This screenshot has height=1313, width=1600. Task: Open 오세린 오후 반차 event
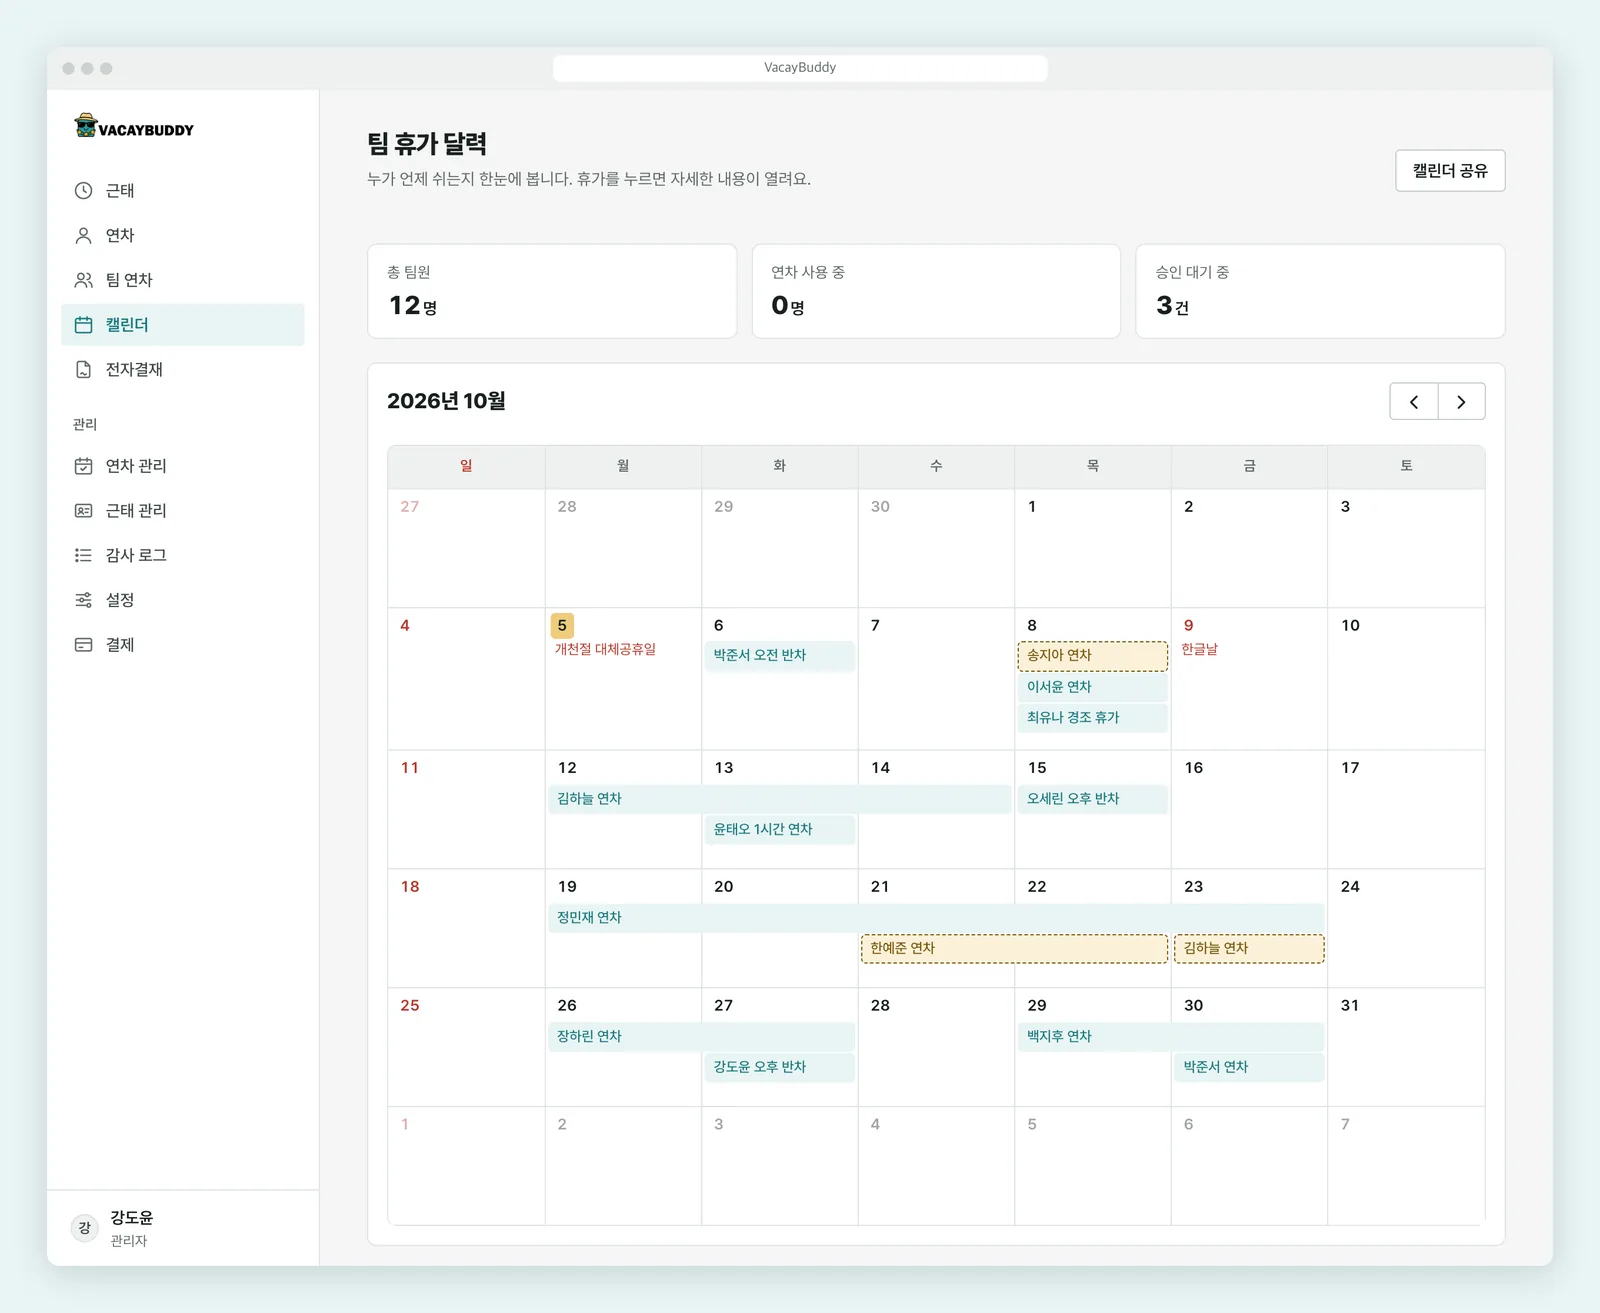pyautogui.click(x=1093, y=799)
